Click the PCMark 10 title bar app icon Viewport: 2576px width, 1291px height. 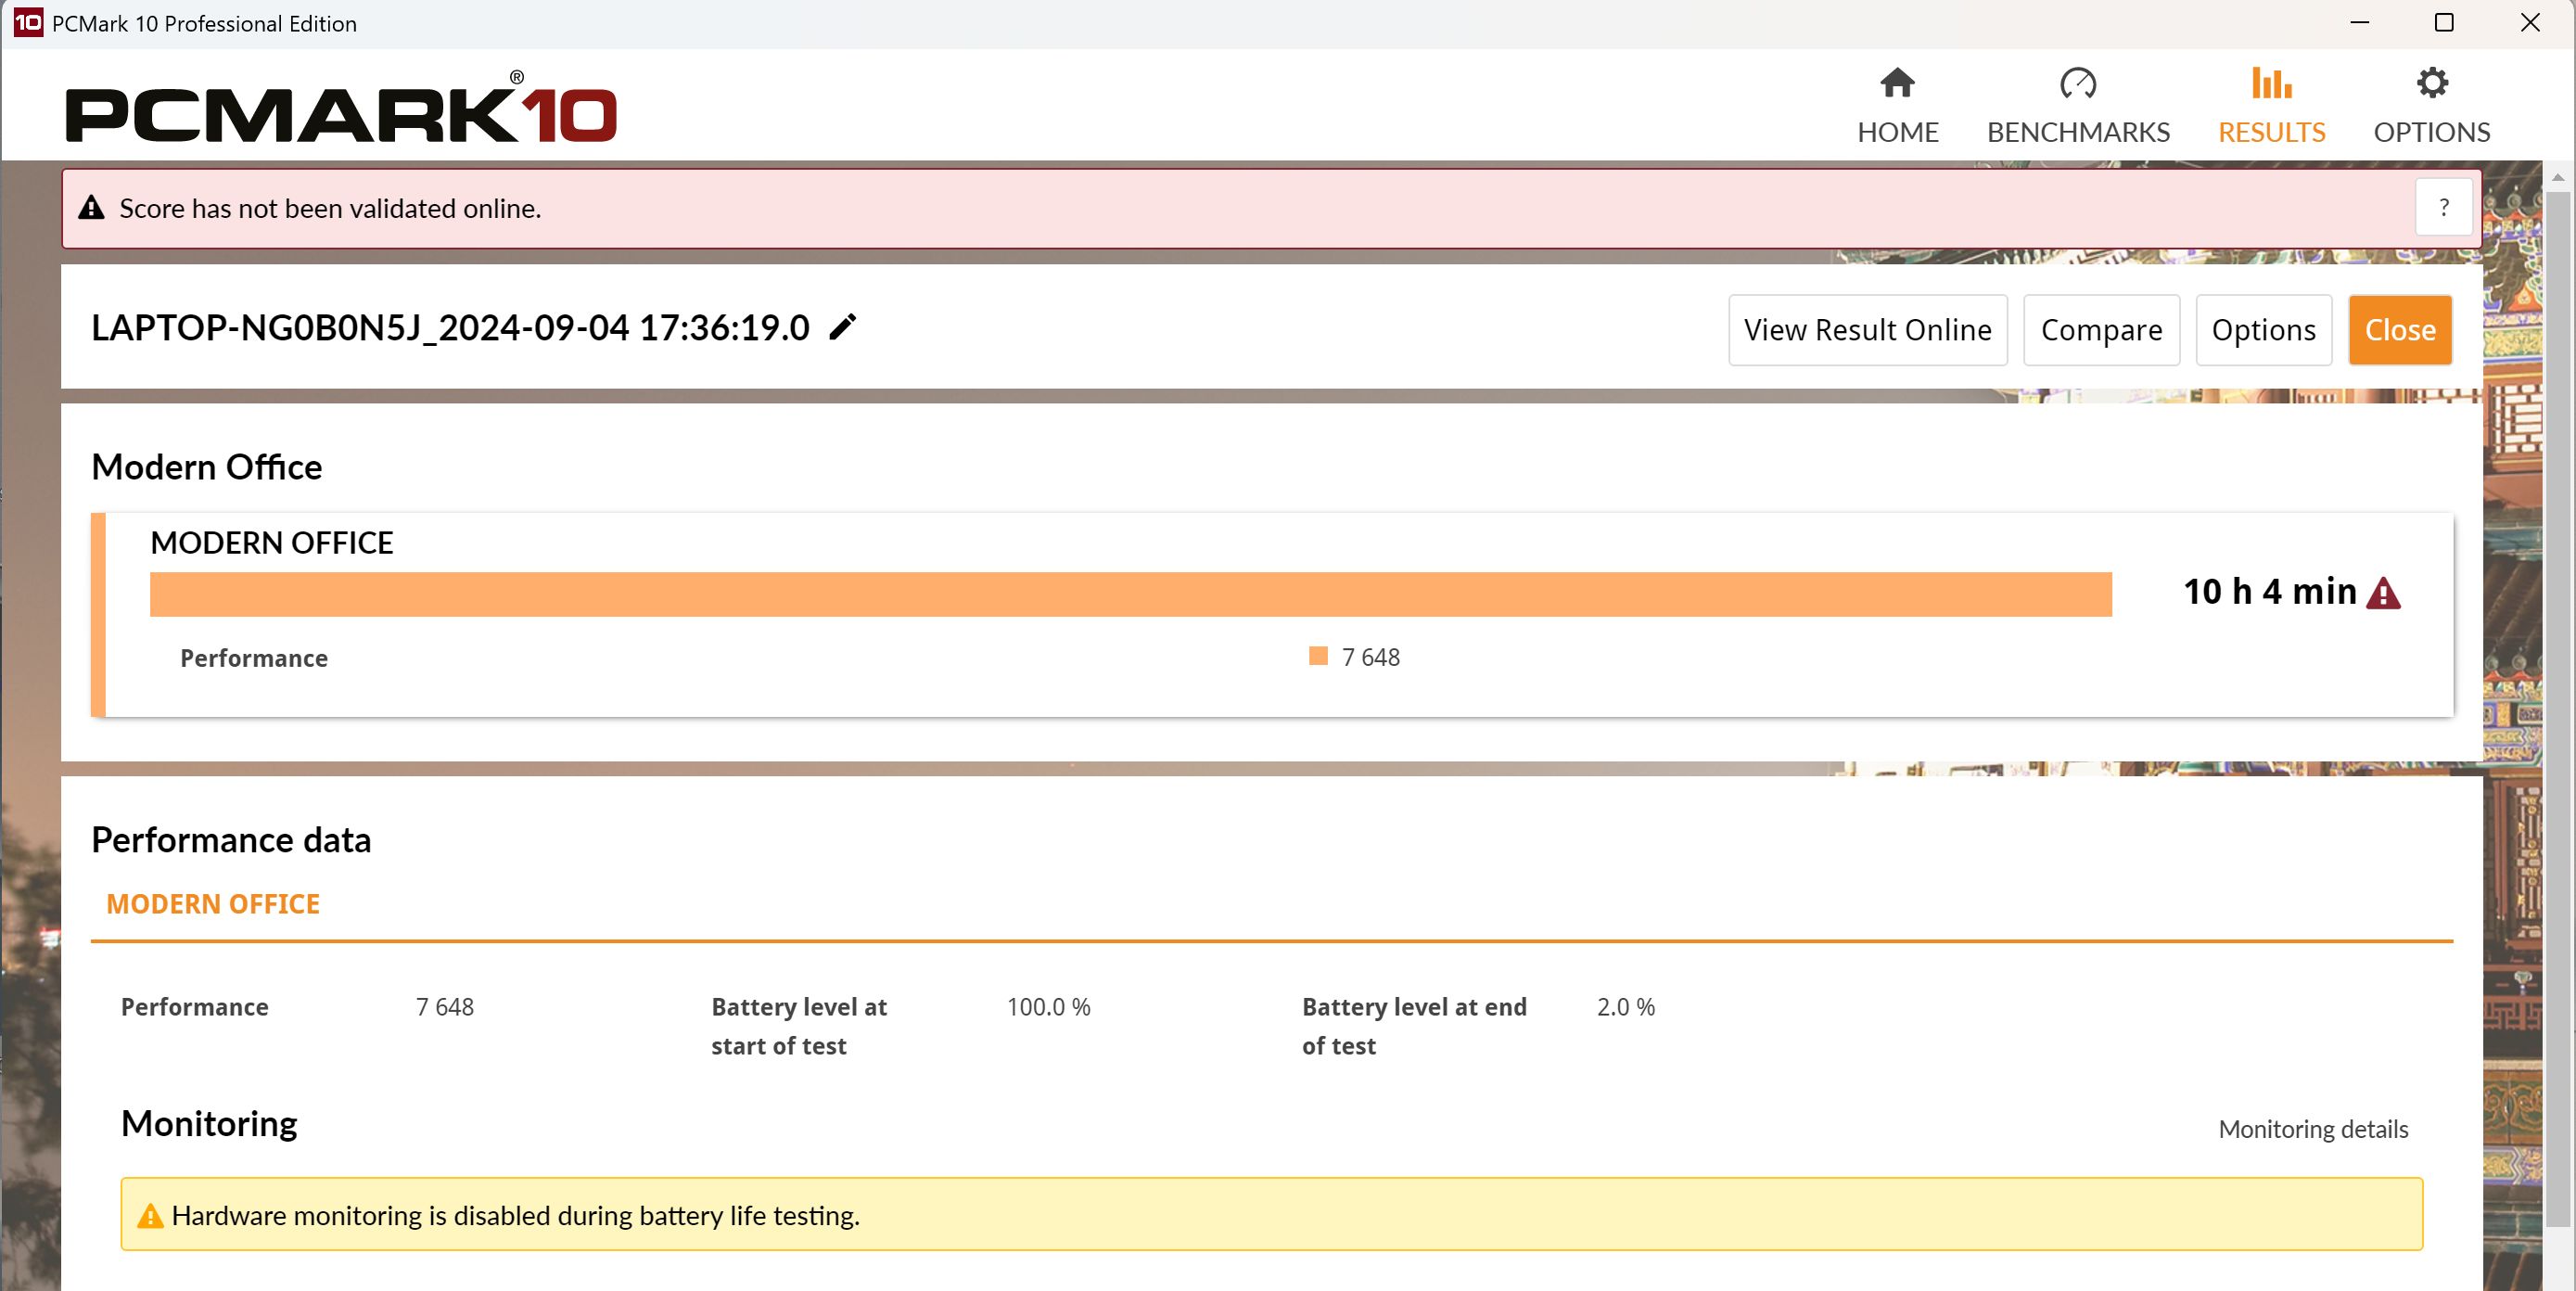point(28,22)
